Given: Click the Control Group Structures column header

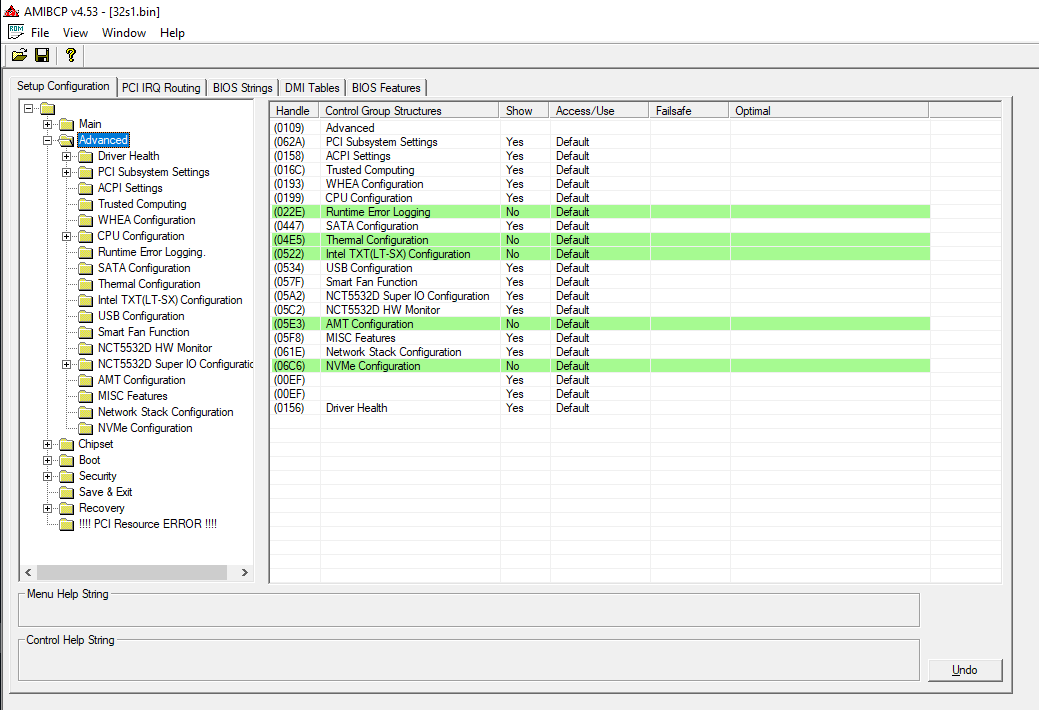Looking at the screenshot, I should [408, 111].
